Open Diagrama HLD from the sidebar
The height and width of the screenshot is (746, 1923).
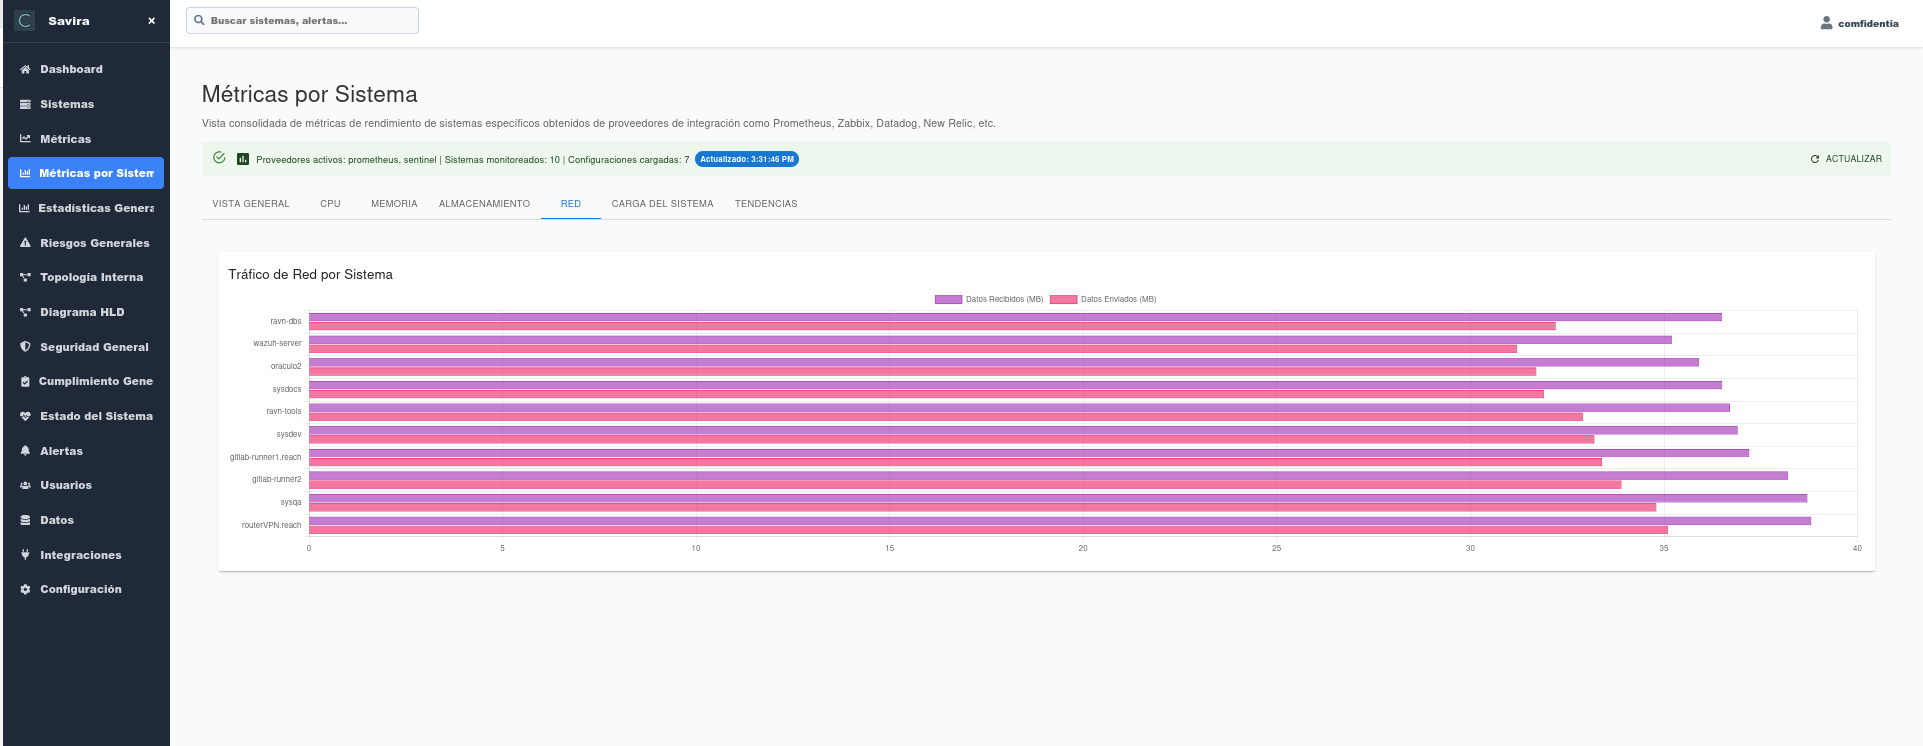click(82, 313)
